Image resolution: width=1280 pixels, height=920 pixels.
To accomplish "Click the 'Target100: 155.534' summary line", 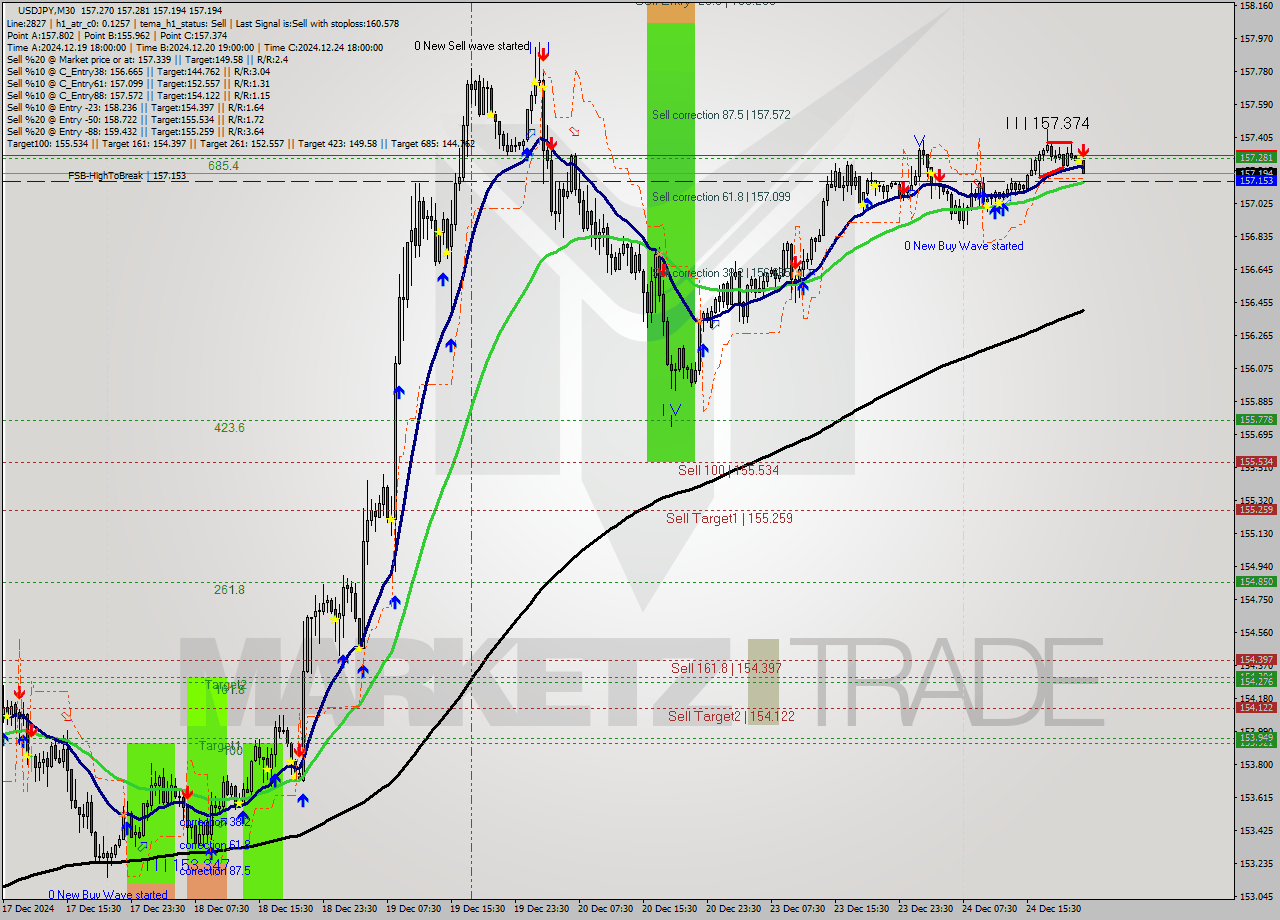I will [241, 143].
